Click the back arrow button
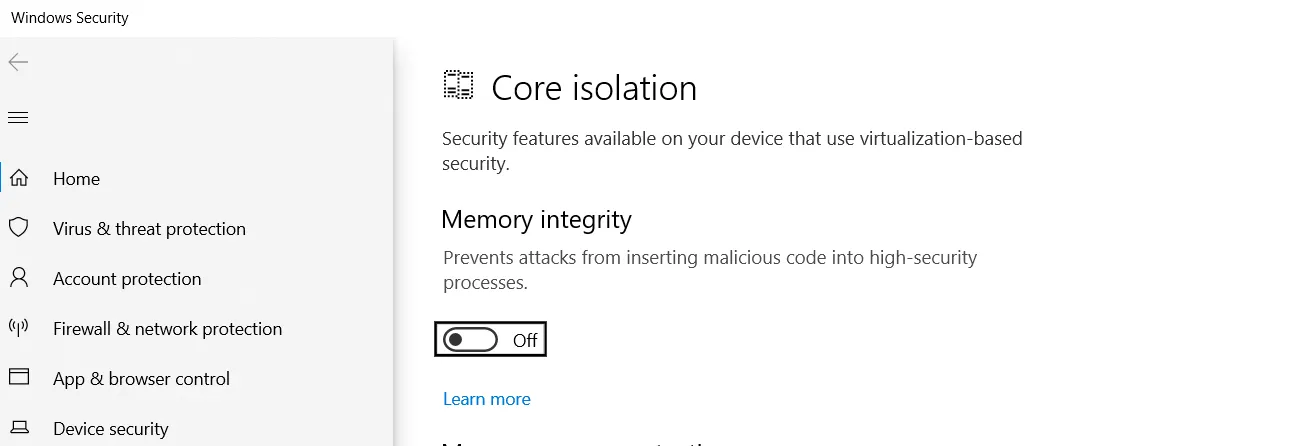1312x446 pixels. point(18,63)
